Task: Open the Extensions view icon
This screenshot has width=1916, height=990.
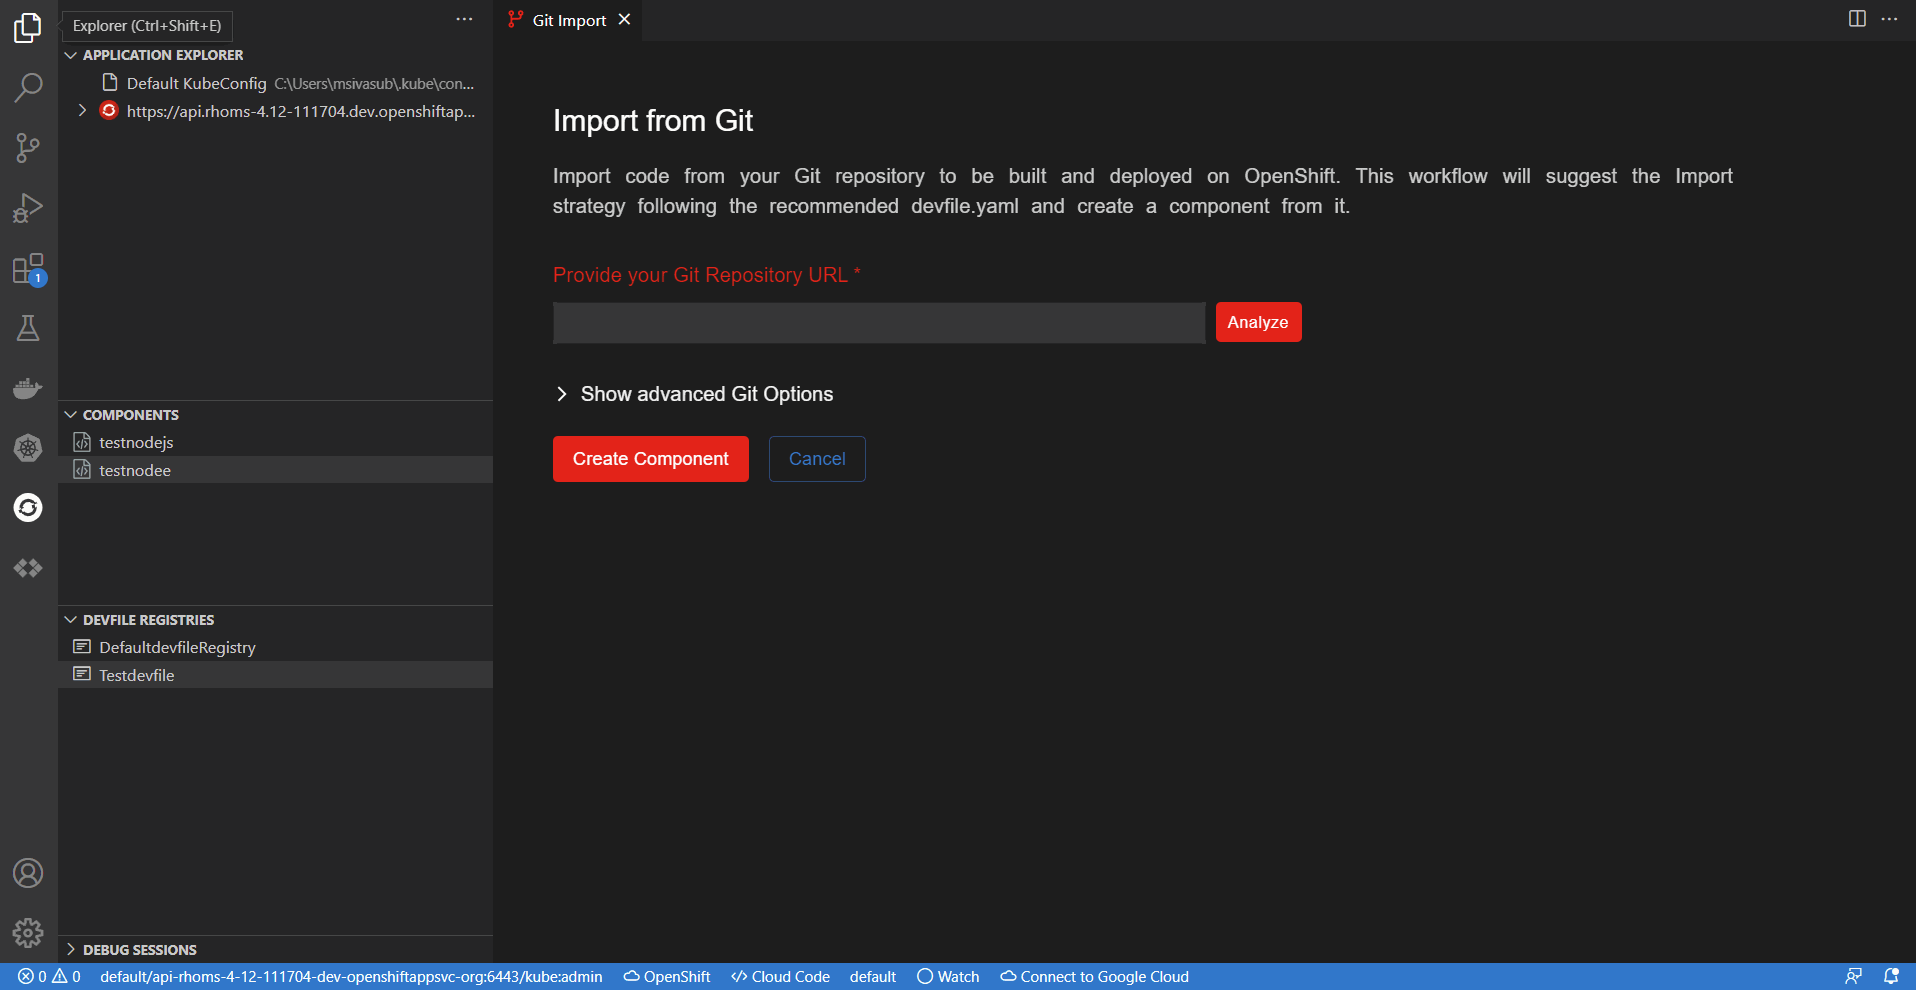Action: point(28,269)
